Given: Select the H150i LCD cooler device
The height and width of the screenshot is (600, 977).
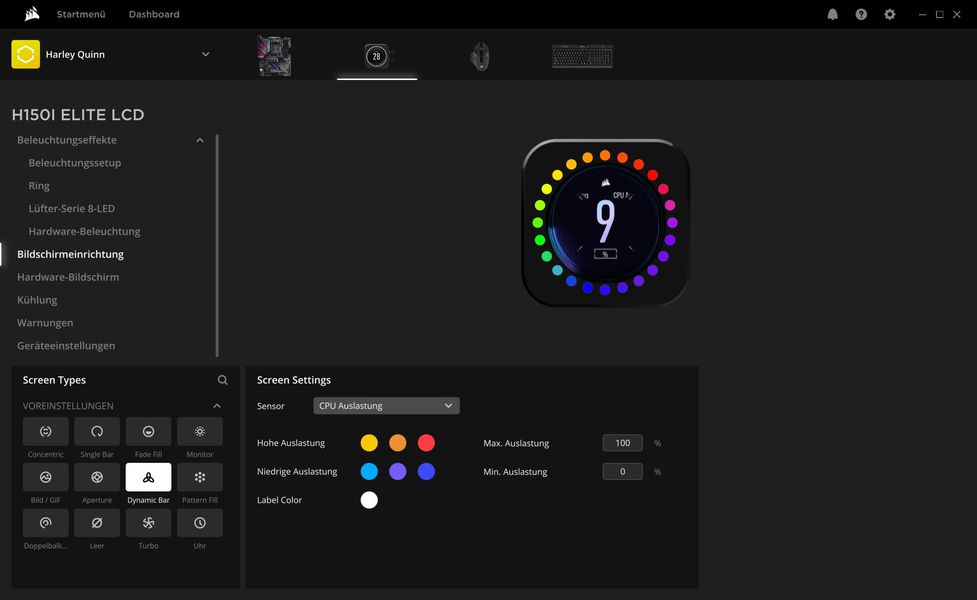Looking at the screenshot, I should tap(377, 56).
